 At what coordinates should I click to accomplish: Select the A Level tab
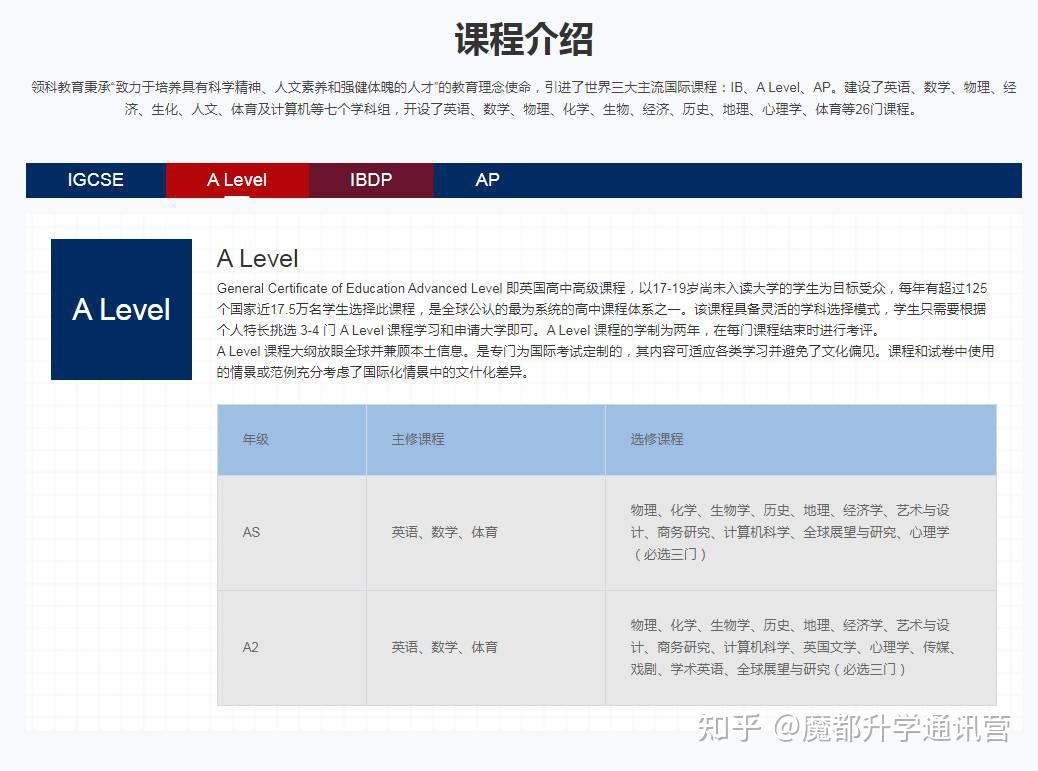[237, 180]
